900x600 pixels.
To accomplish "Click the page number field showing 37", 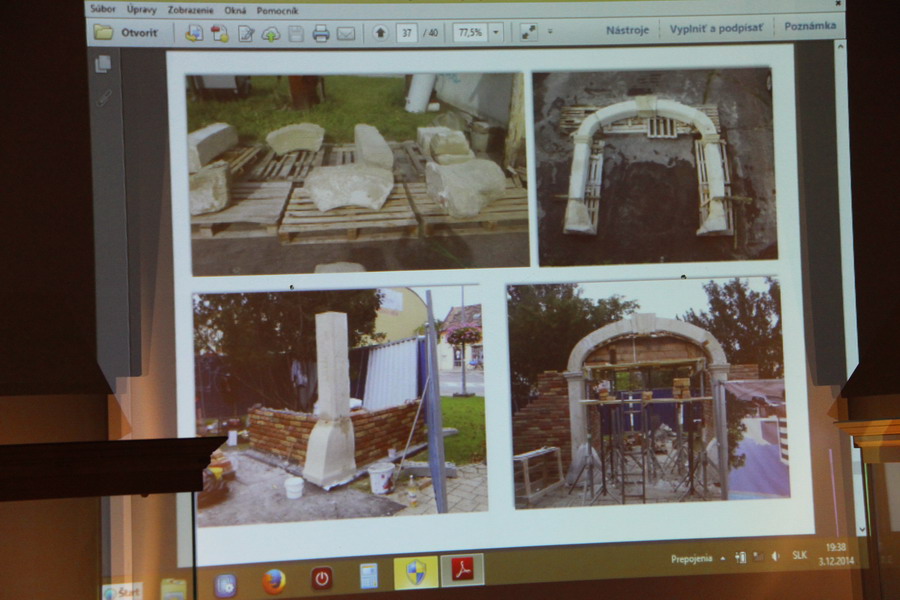I will (x=406, y=33).
